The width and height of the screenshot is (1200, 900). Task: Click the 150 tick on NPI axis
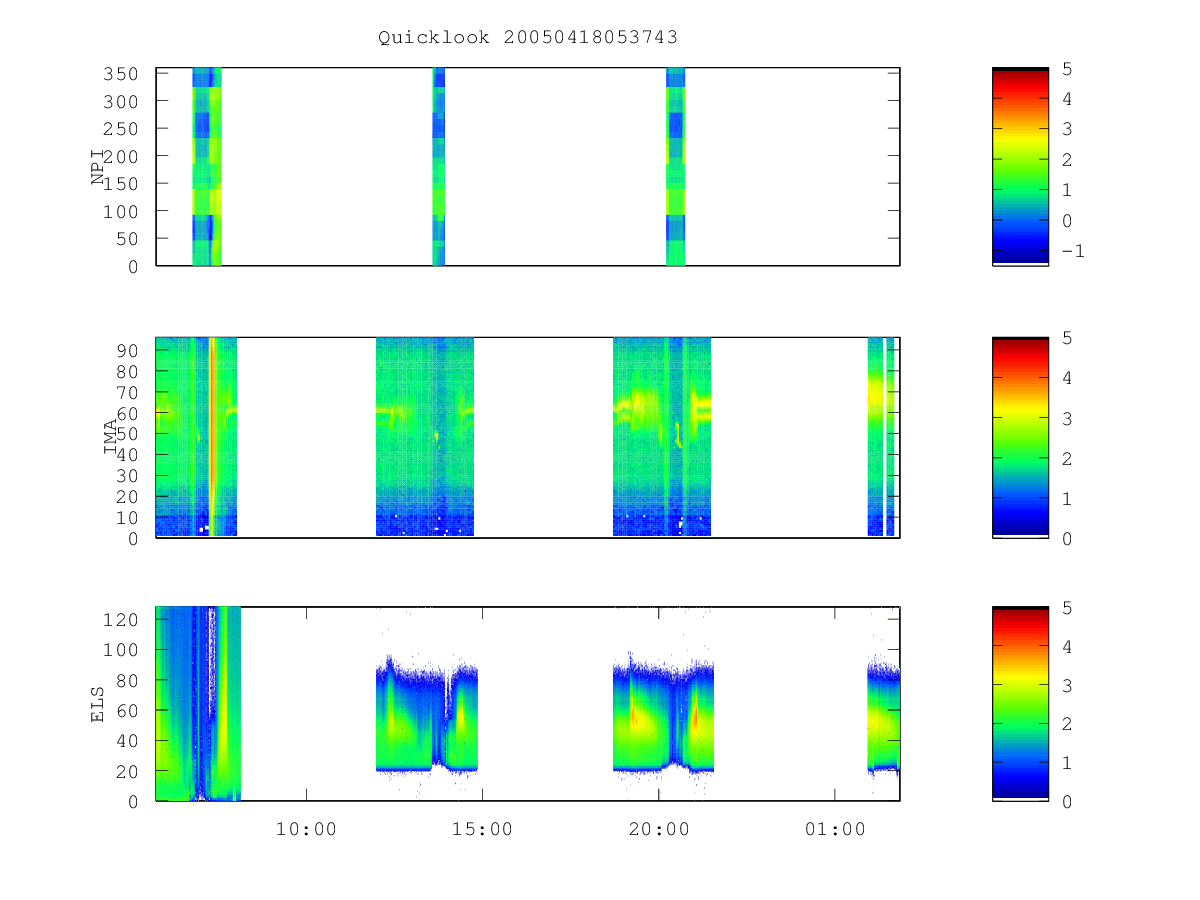click(122, 184)
